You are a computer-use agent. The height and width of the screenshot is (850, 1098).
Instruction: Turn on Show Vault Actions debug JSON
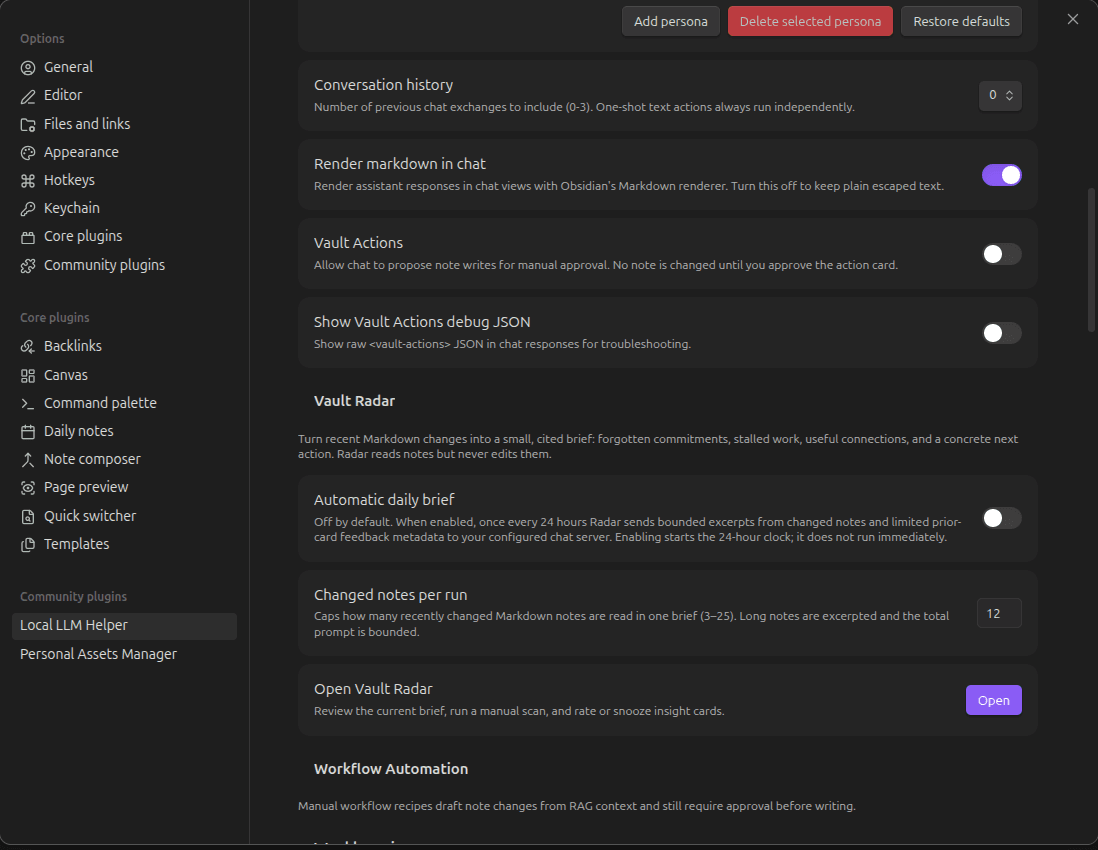pos(1001,333)
